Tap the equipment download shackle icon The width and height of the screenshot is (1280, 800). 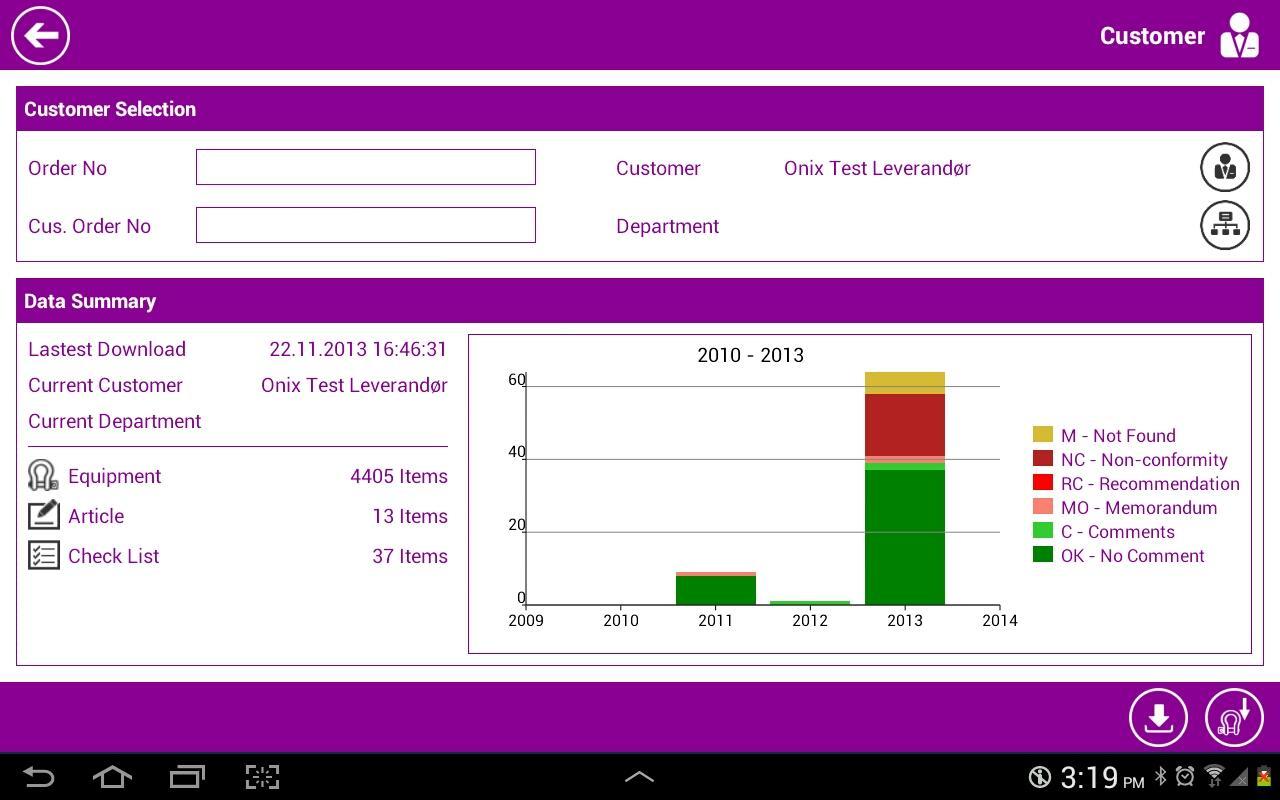pos(1234,717)
